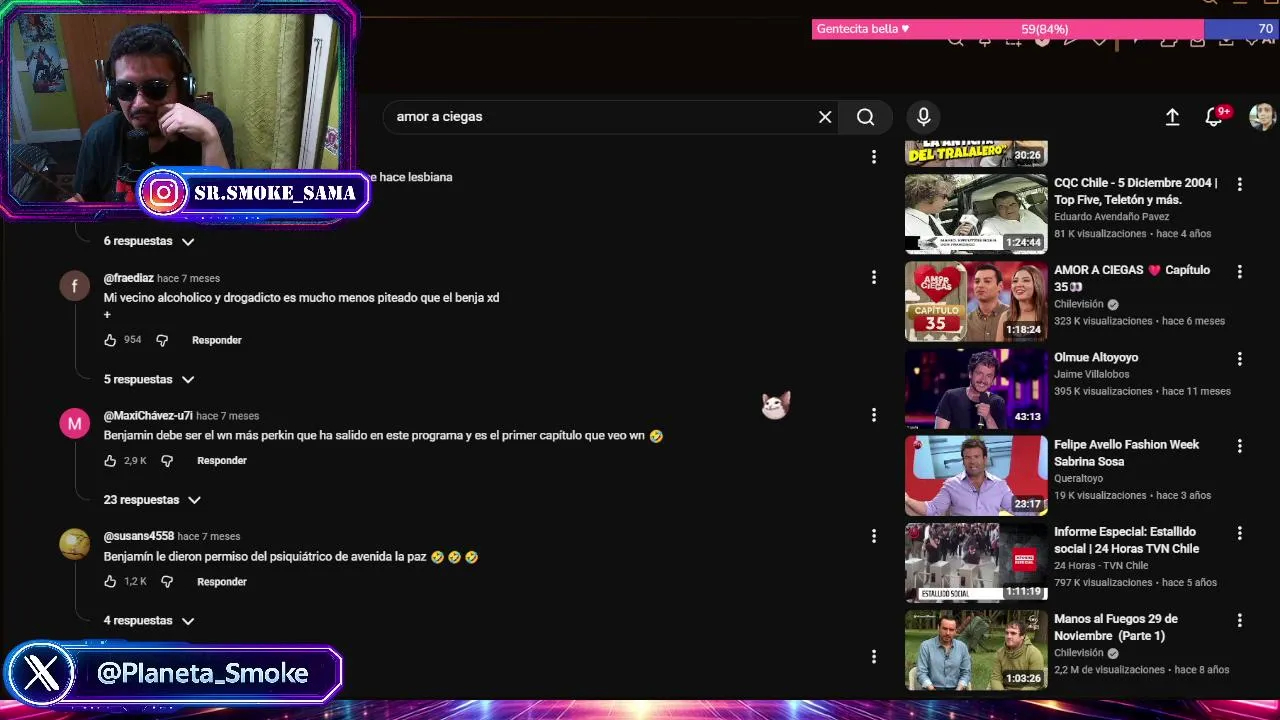
Task: Expand '4 respuestas' replies
Action: tap(149, 621)
